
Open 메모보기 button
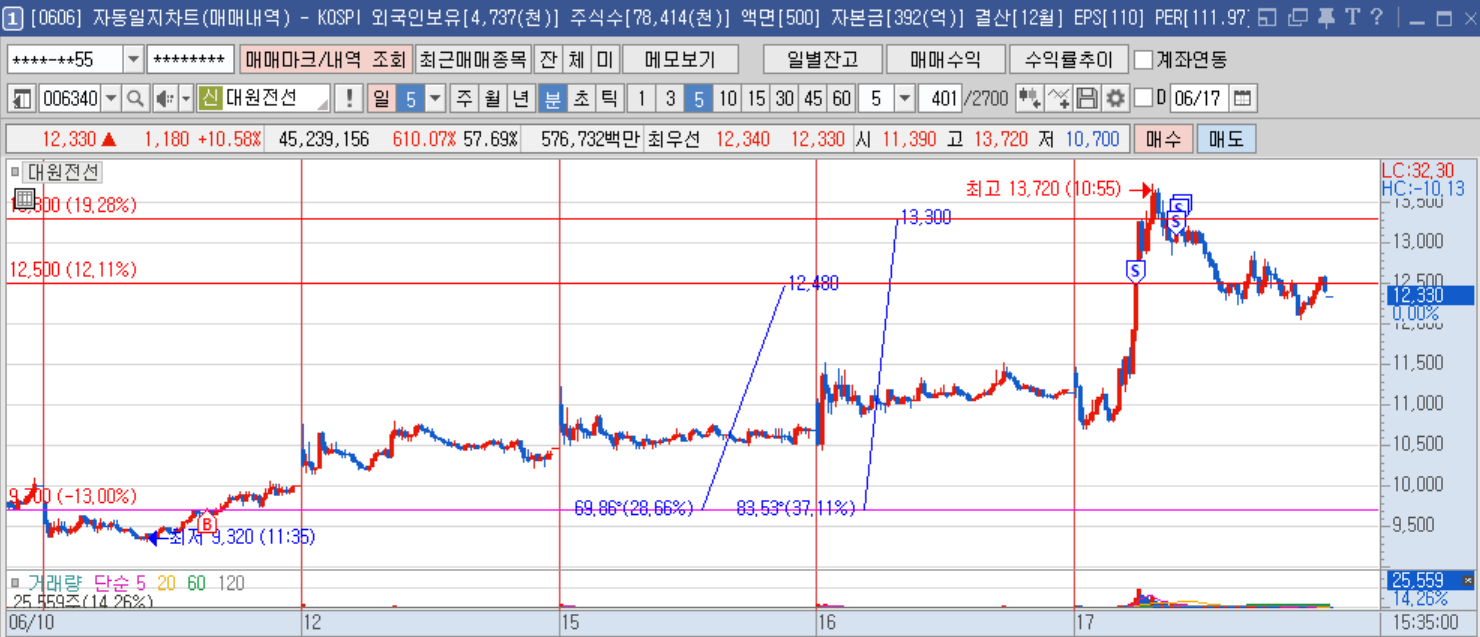point(680,60)
